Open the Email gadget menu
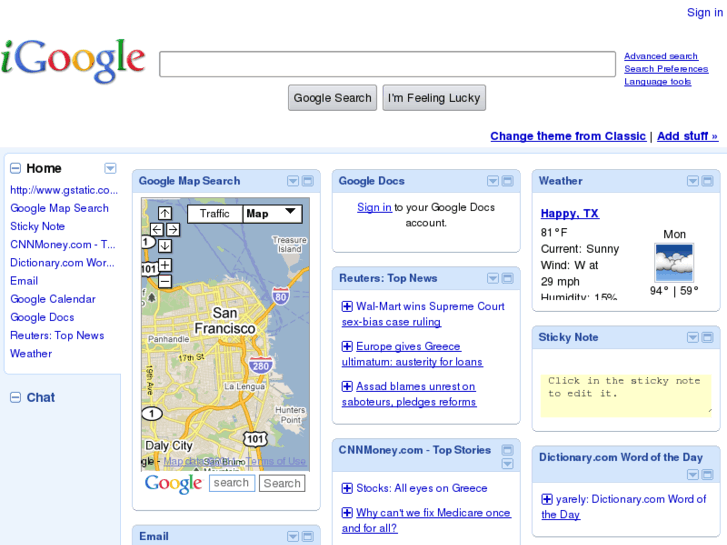The width and height of the screenshot is (727, 545). pos(293,537)
